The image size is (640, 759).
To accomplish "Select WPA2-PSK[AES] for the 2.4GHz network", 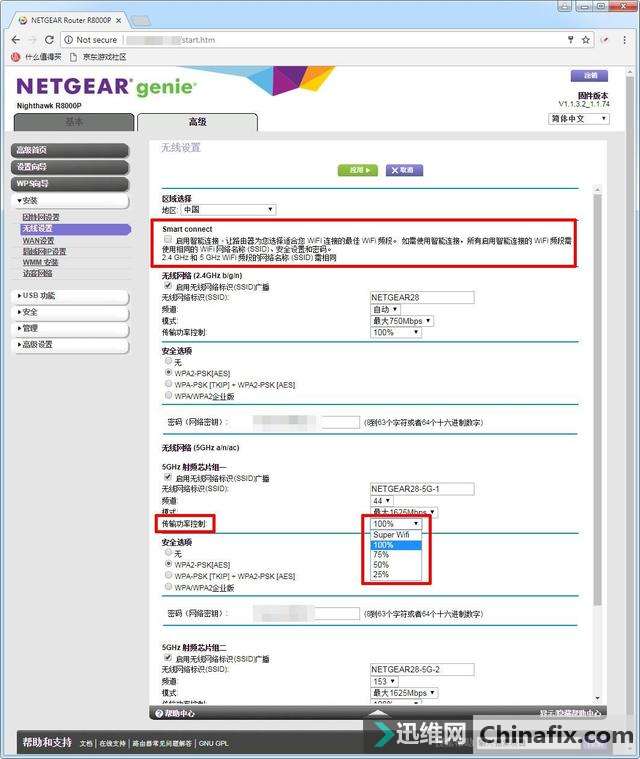I will pyautogui.click(x=168, y=372).
